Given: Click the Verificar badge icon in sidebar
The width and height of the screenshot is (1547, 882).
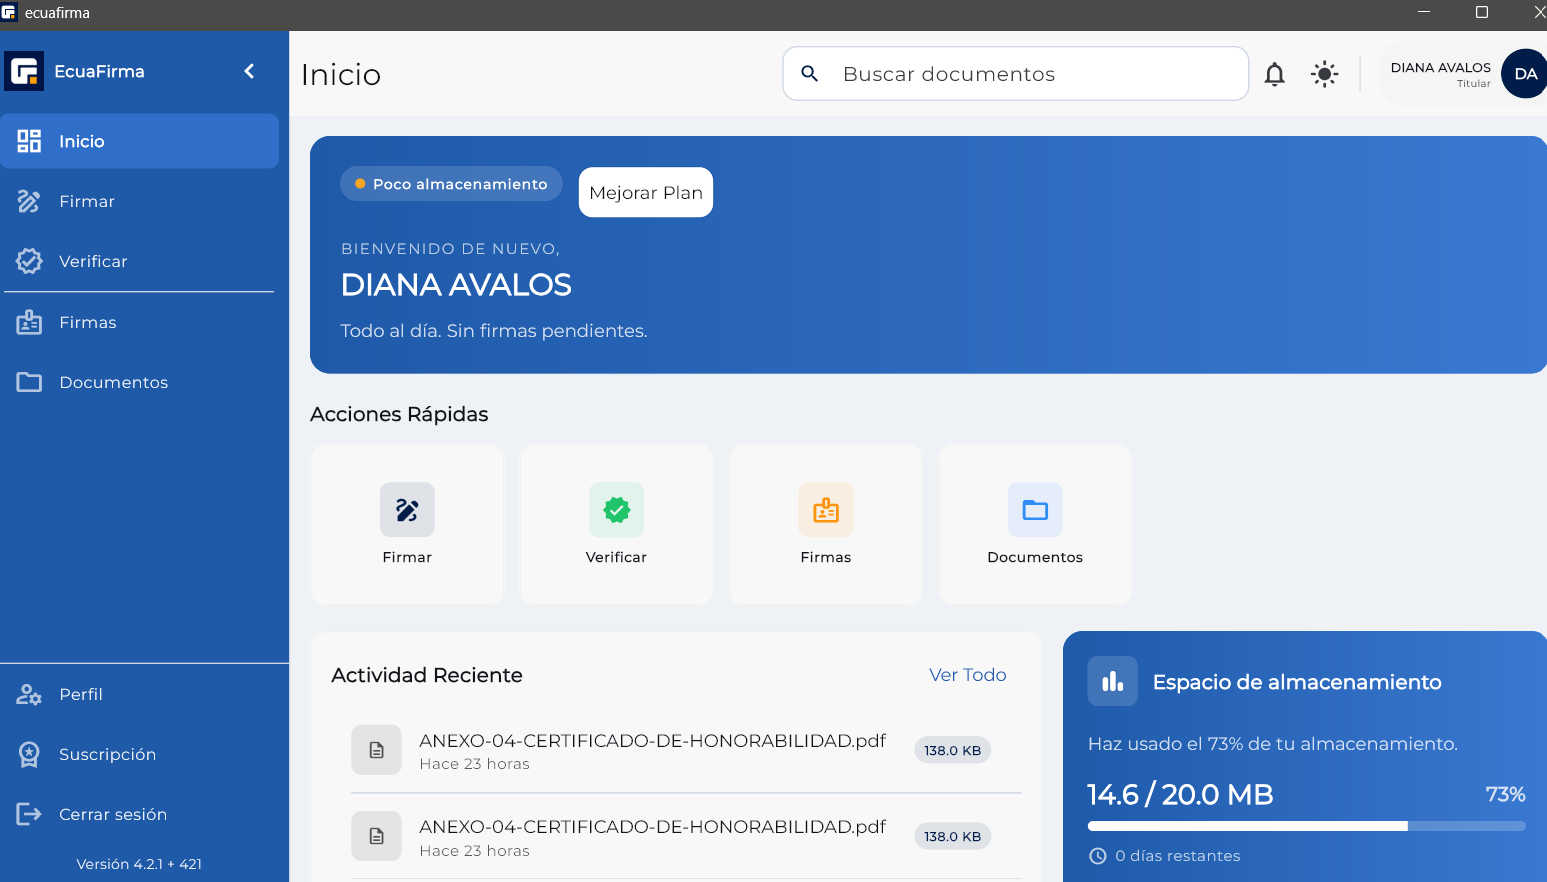Looking at the screenshot, I should (29, 261).
